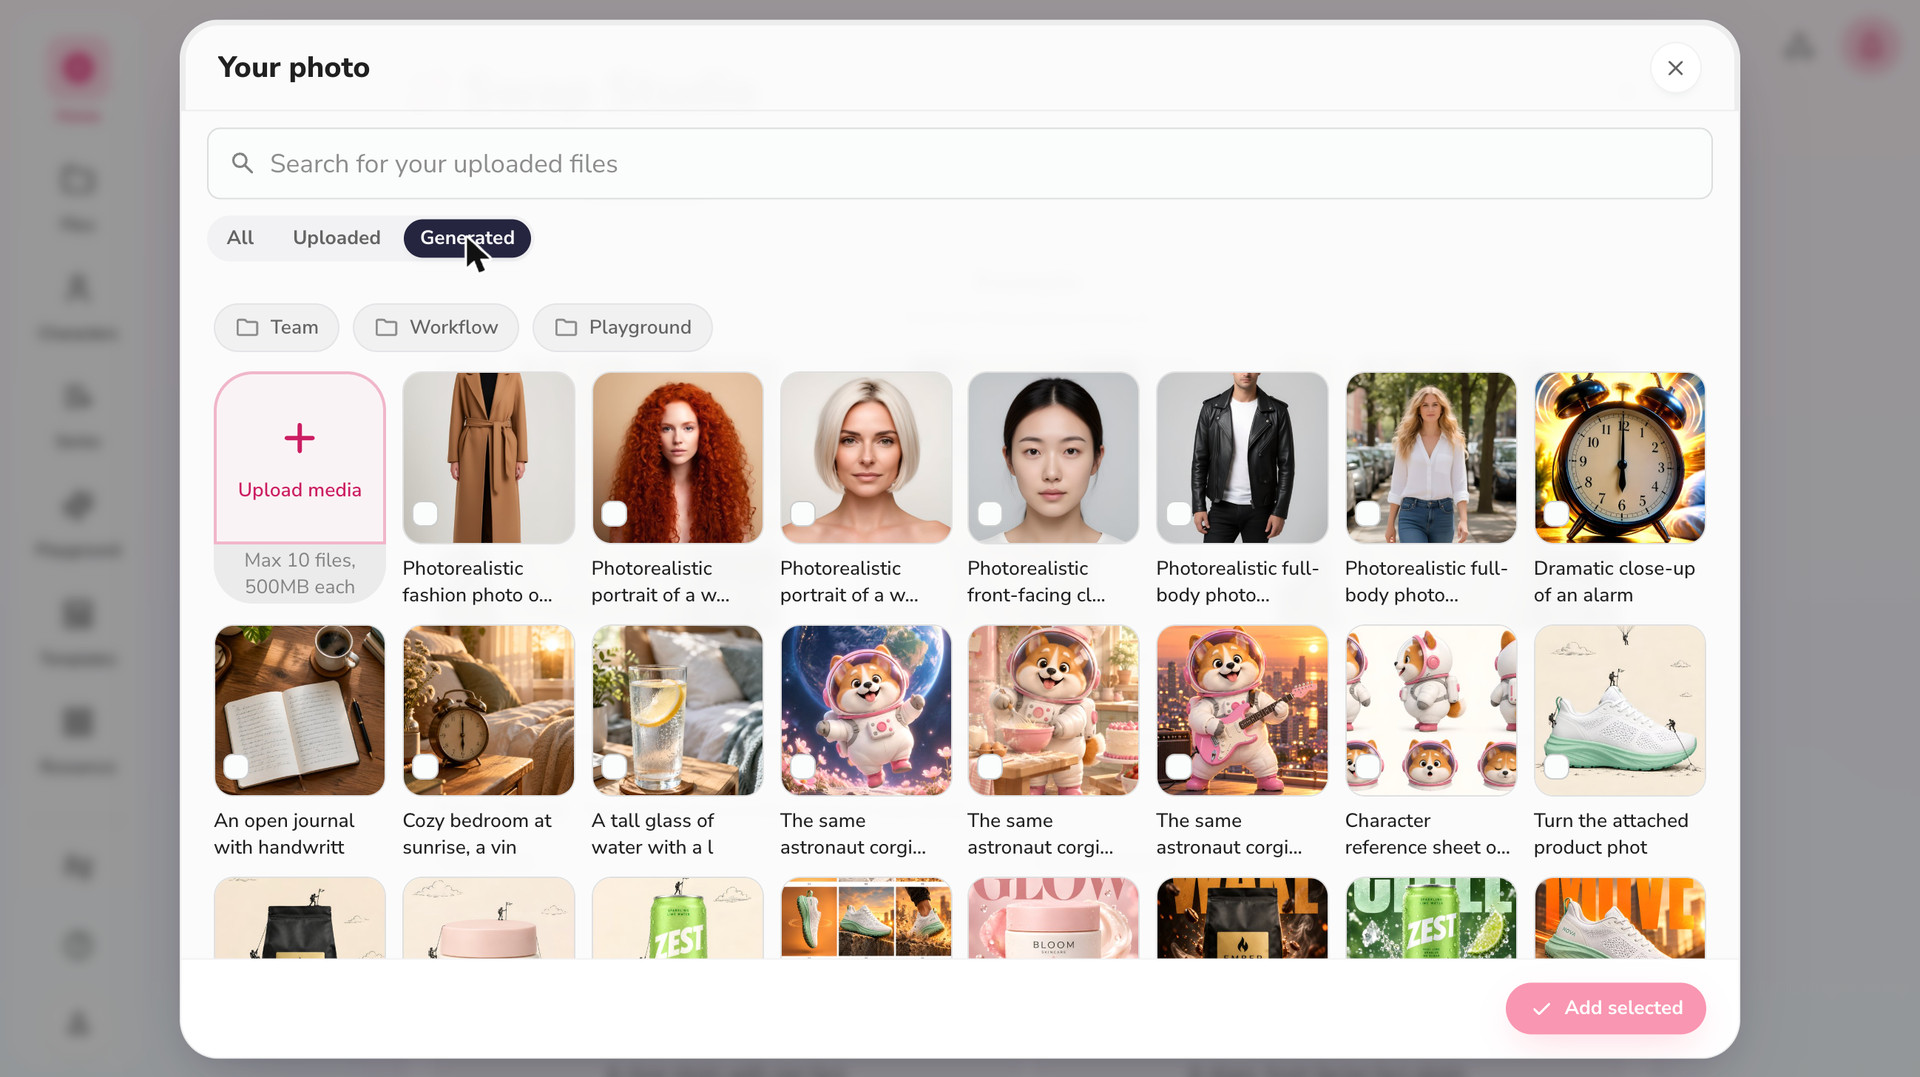Tick the checkbox on the camel coat fashion photo
1920x1077 pixels.
[x=425, y=514]
